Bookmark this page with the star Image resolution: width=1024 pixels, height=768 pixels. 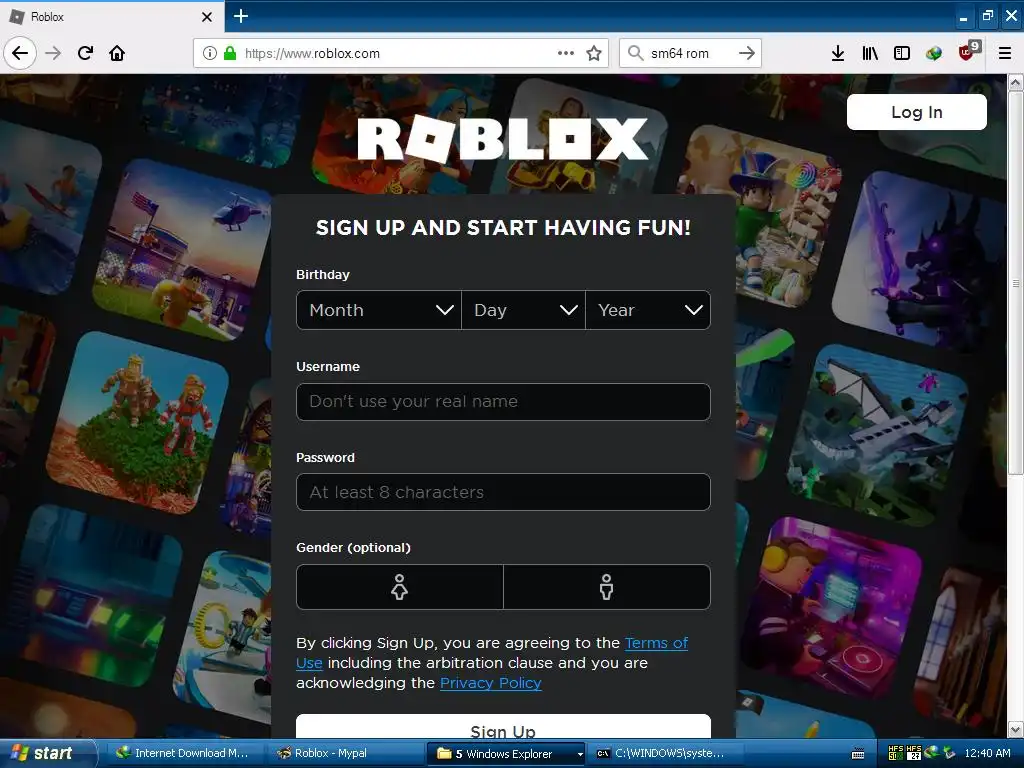594,54
